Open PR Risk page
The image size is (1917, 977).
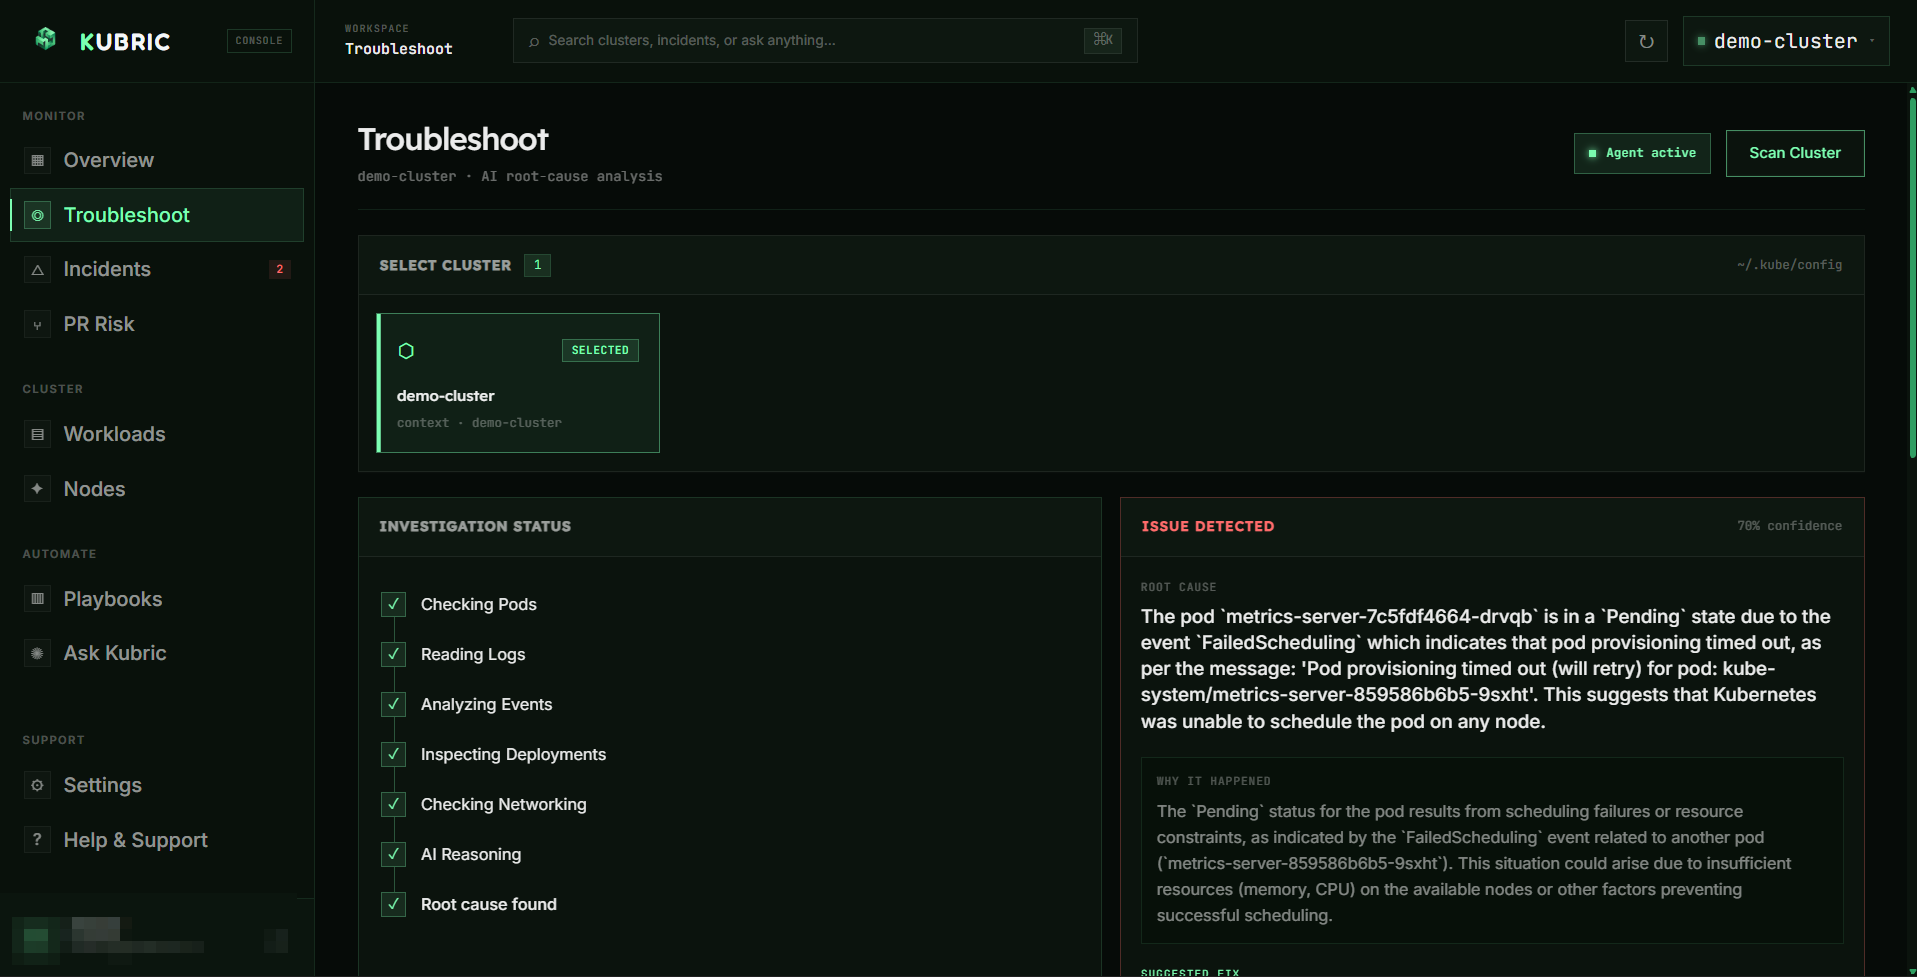(157, 324)
